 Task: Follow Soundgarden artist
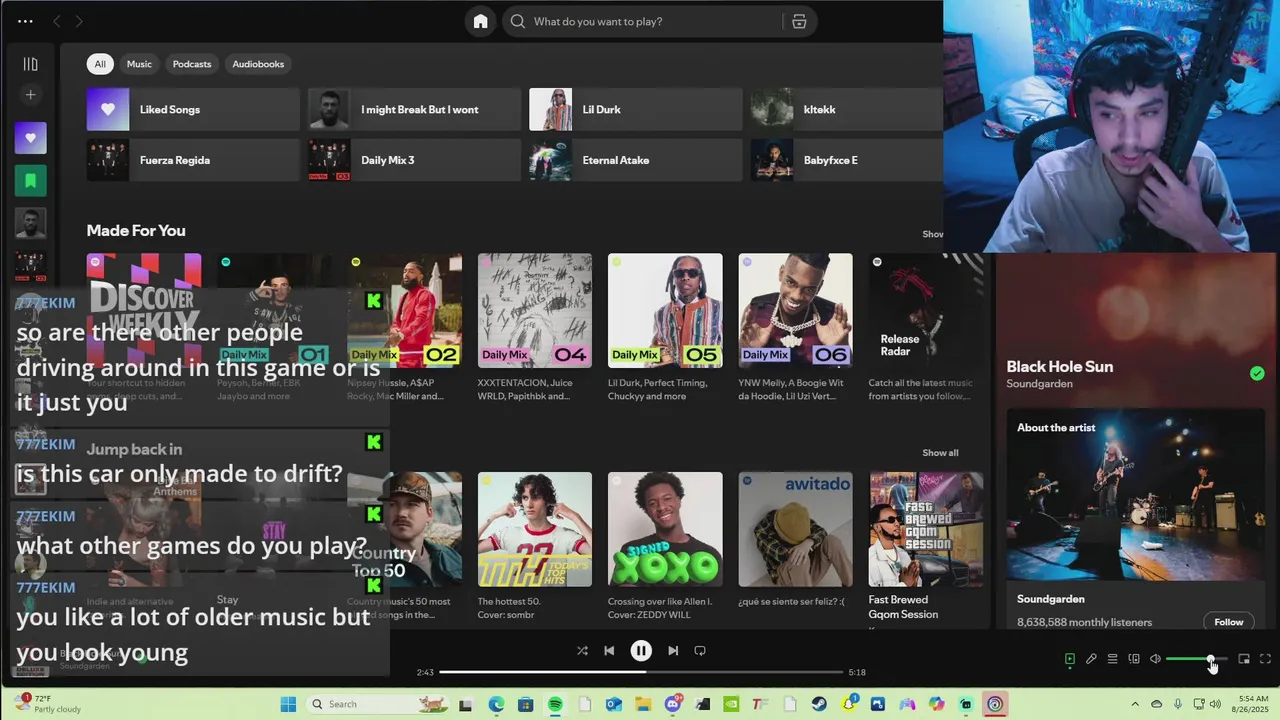coord(1228,622)
